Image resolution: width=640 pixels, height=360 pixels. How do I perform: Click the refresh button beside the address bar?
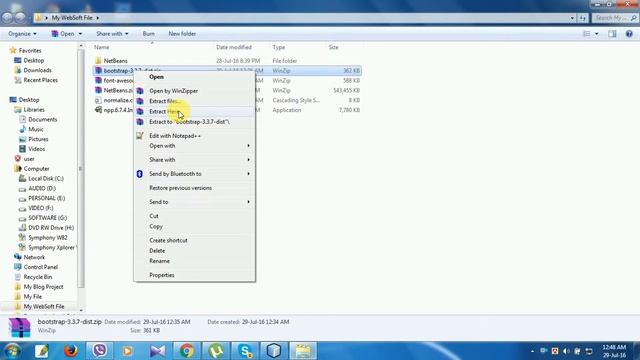click(x=582, y=18)
